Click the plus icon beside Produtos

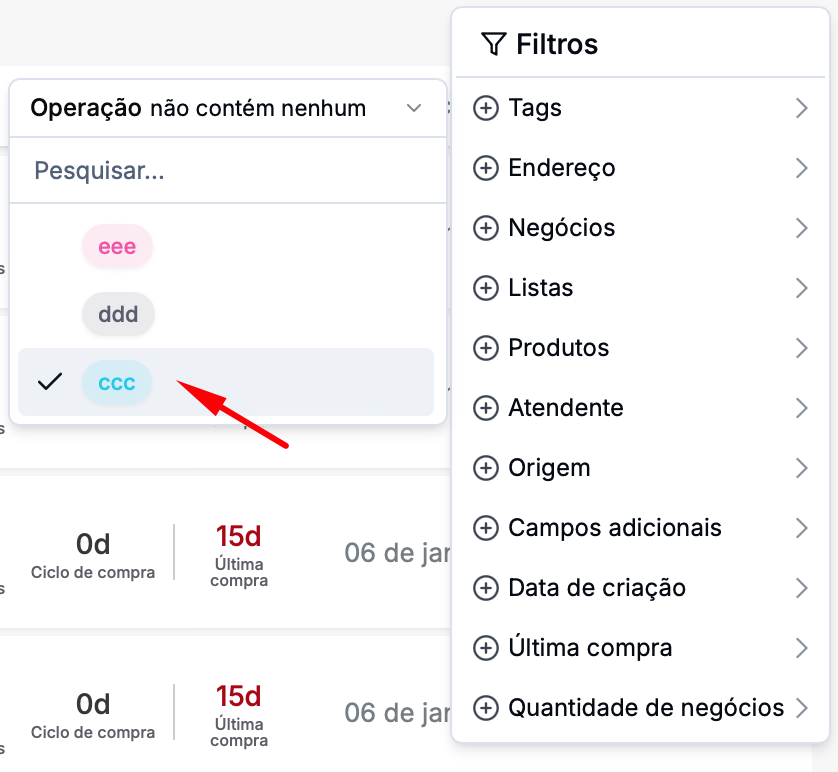tap(485, 348)
